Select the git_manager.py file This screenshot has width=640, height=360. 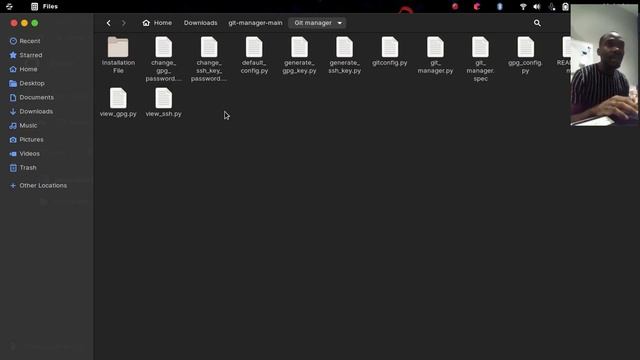pyautogui.click(x=435, y=55)
